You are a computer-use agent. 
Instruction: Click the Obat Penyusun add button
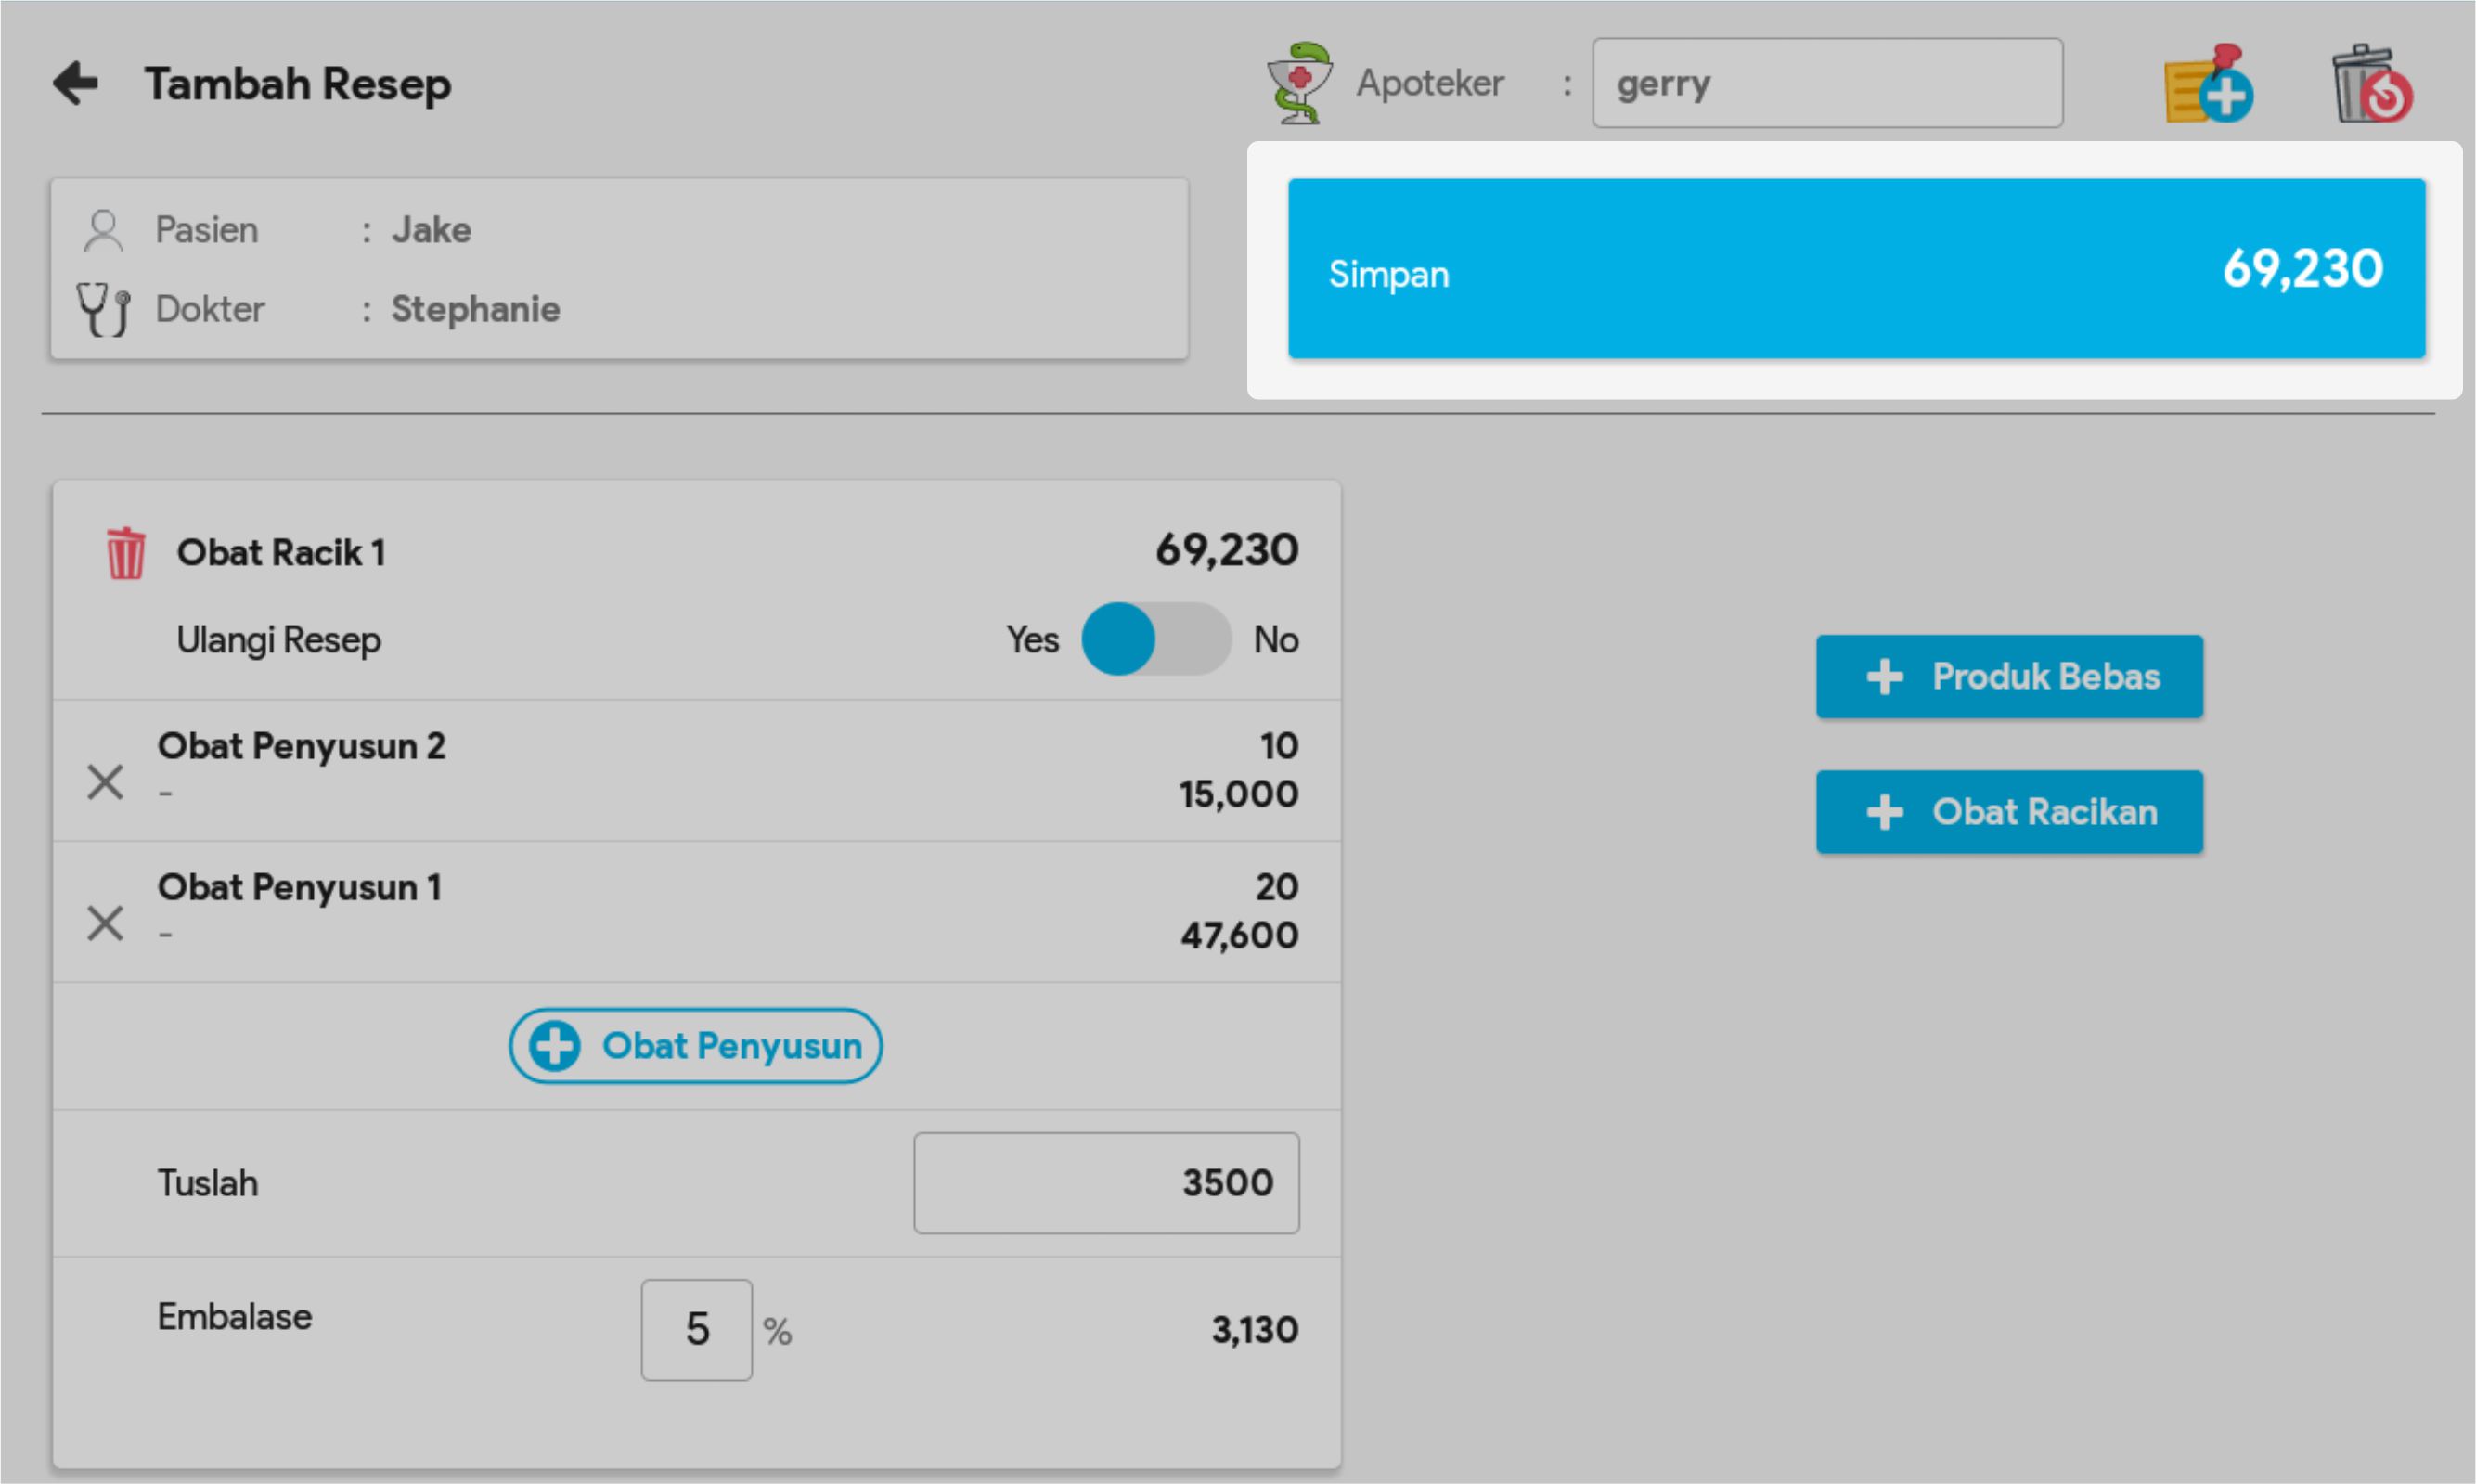click(695, 1046)
